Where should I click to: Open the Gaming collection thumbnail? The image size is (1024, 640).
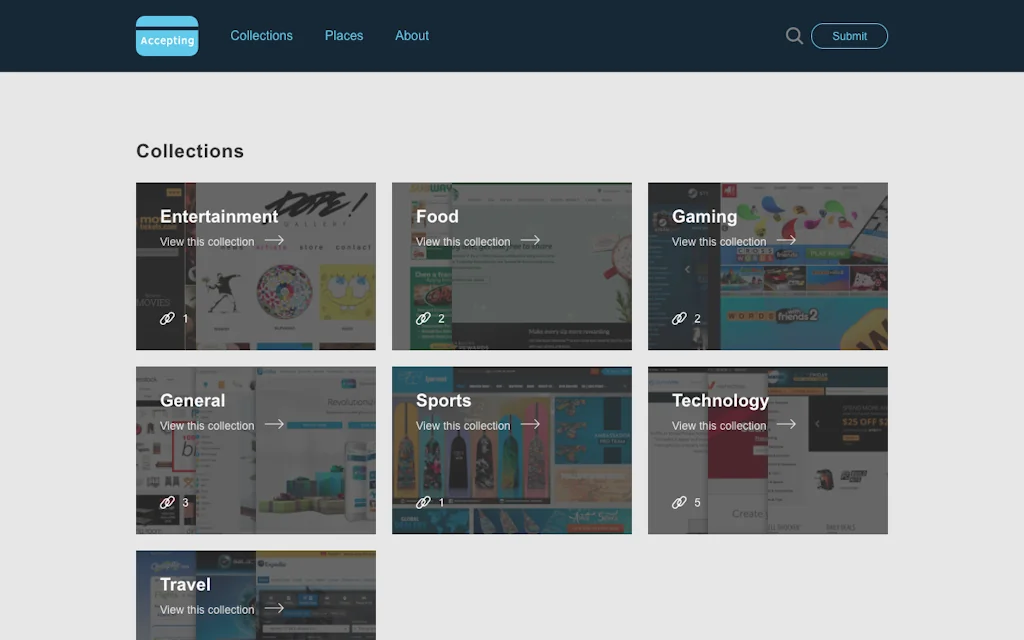pos(768,266)
